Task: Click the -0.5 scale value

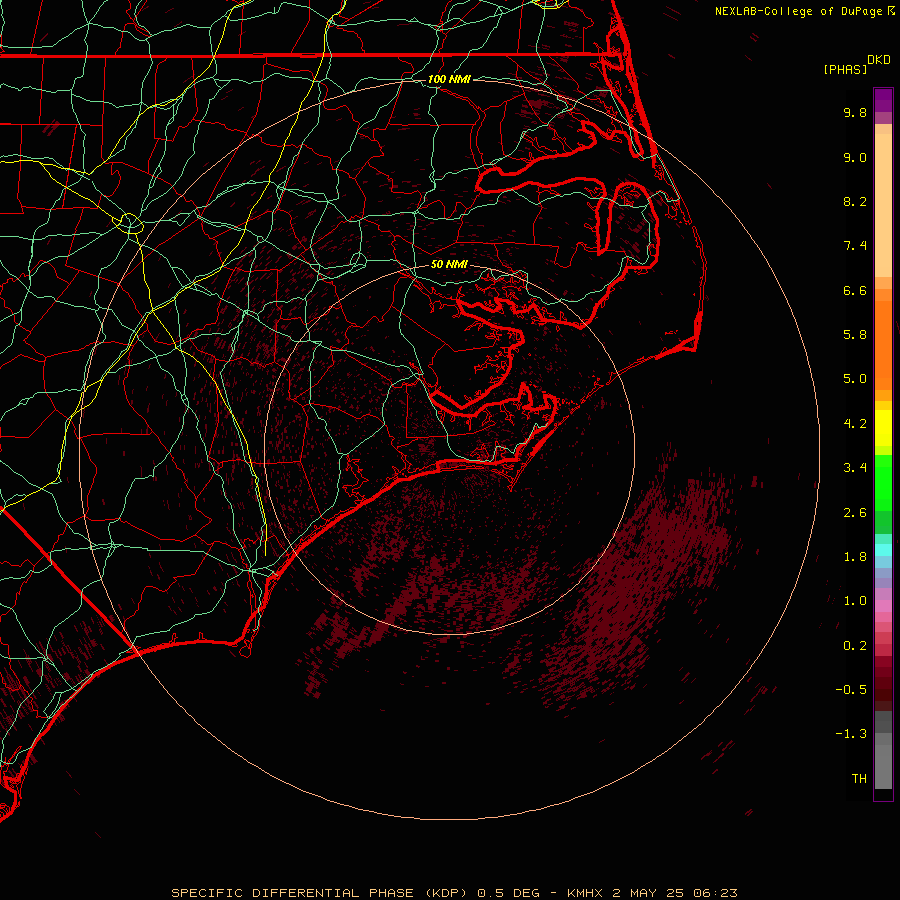Action: click(851, 690)
